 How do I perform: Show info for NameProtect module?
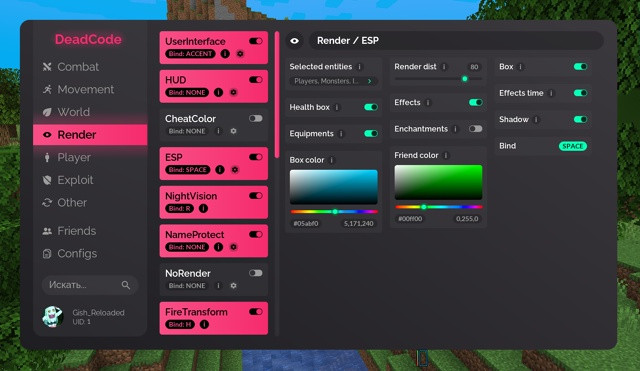pyautogui.click(x=218, y=247)
